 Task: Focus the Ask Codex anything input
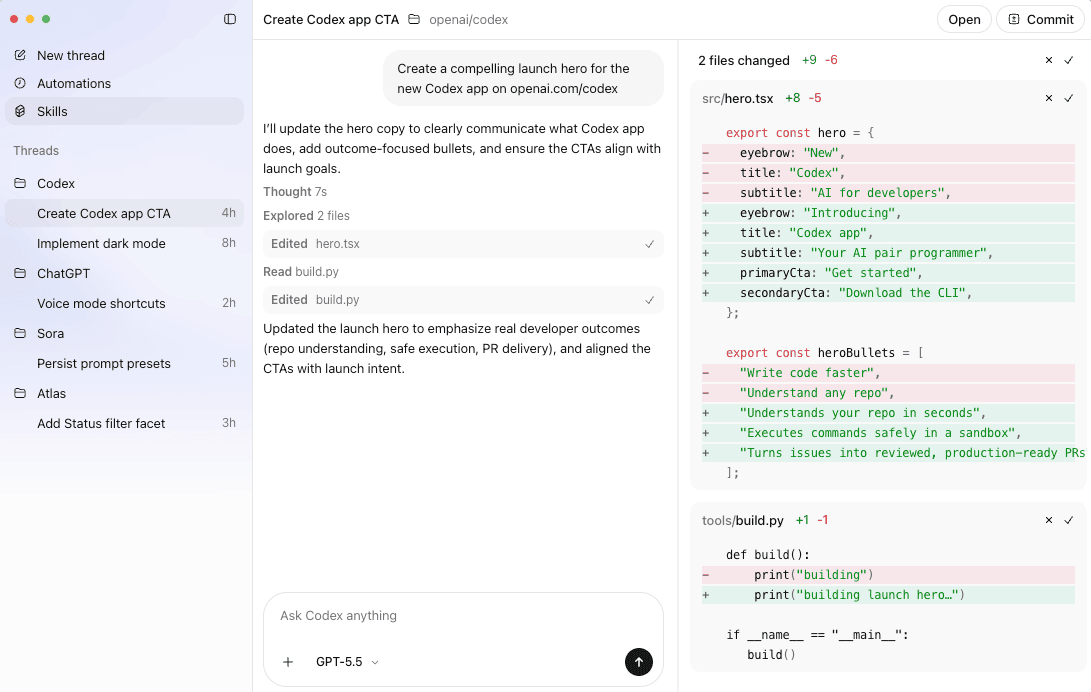pyautogui.click(x=463, y=615)
